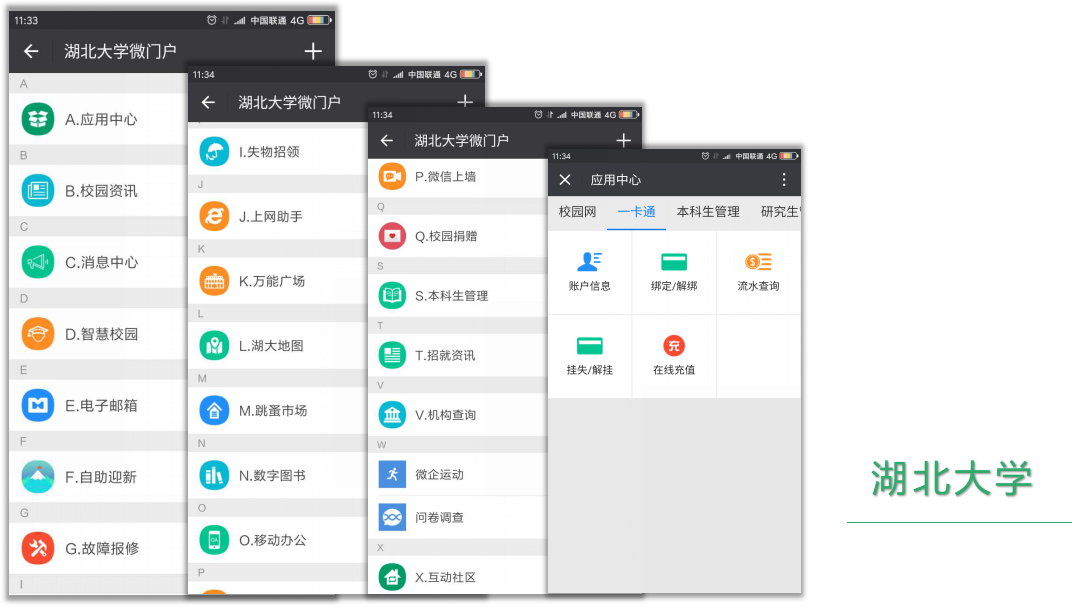Tap the 微企运动 runner icon

(392, 474)
